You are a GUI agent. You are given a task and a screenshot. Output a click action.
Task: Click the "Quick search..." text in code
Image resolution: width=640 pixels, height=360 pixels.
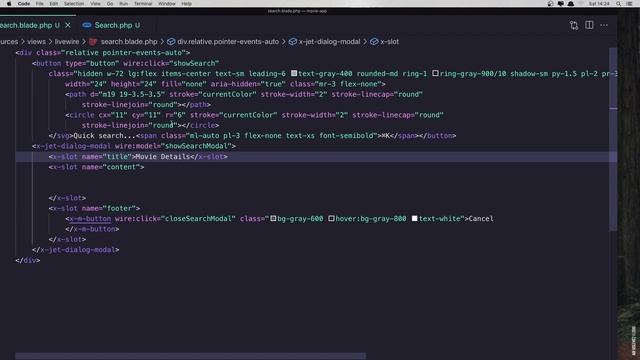(x=104, y=136)
